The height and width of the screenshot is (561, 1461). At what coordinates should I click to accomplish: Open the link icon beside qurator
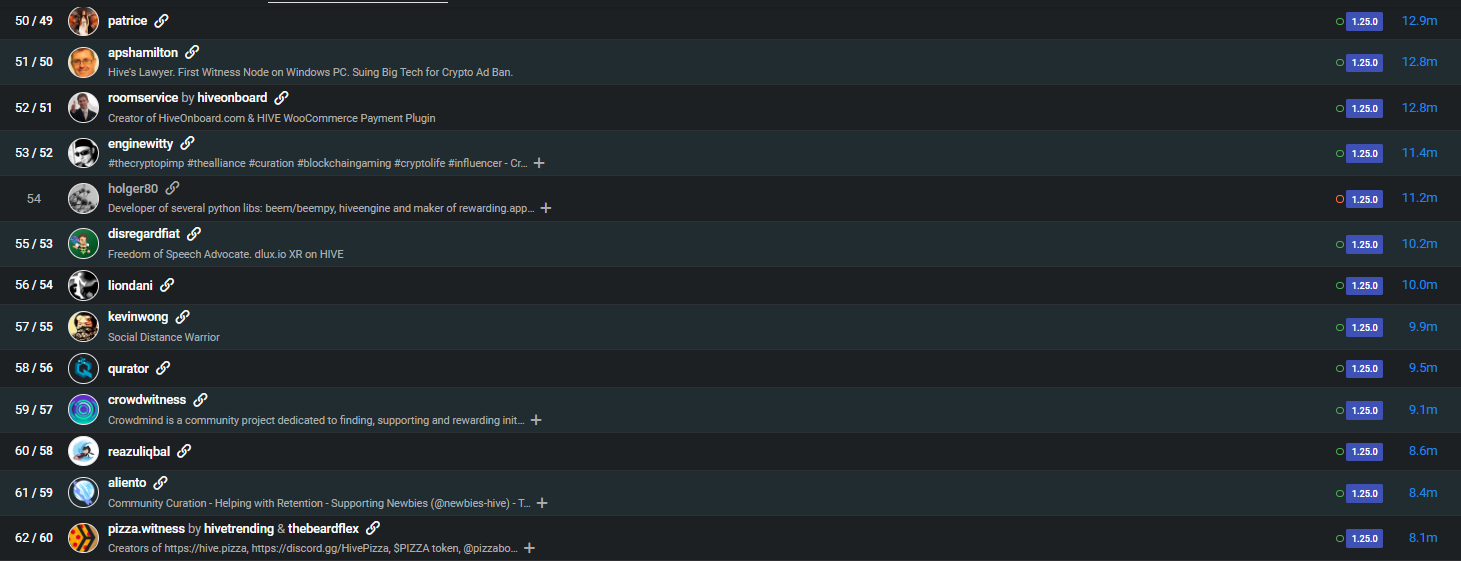click(x=163, y=368)
